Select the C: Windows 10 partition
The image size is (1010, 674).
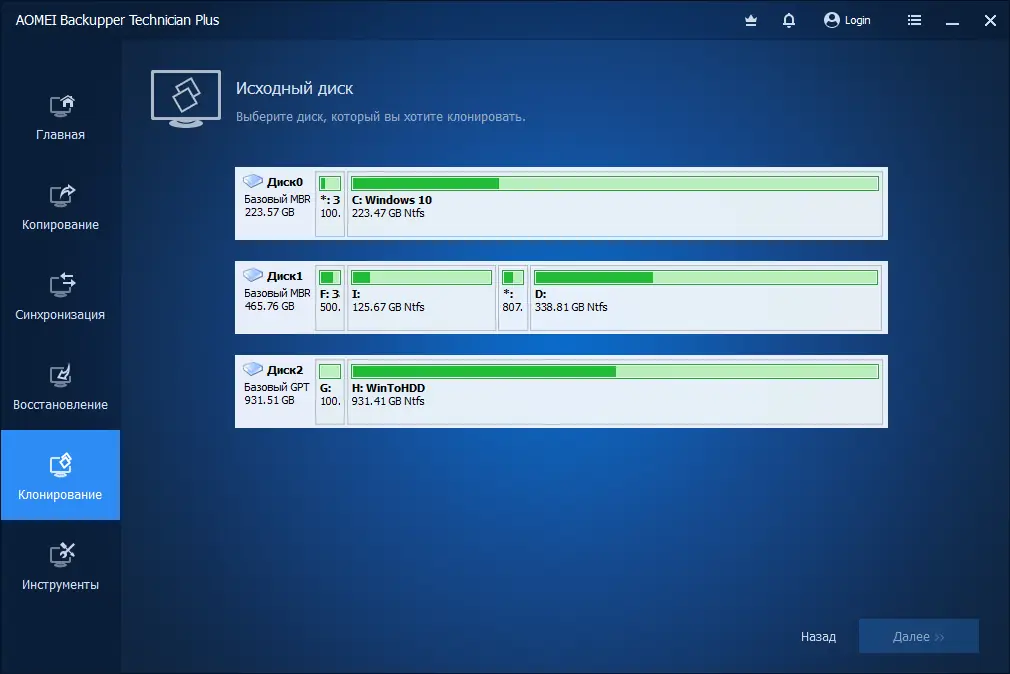(615, 204)
